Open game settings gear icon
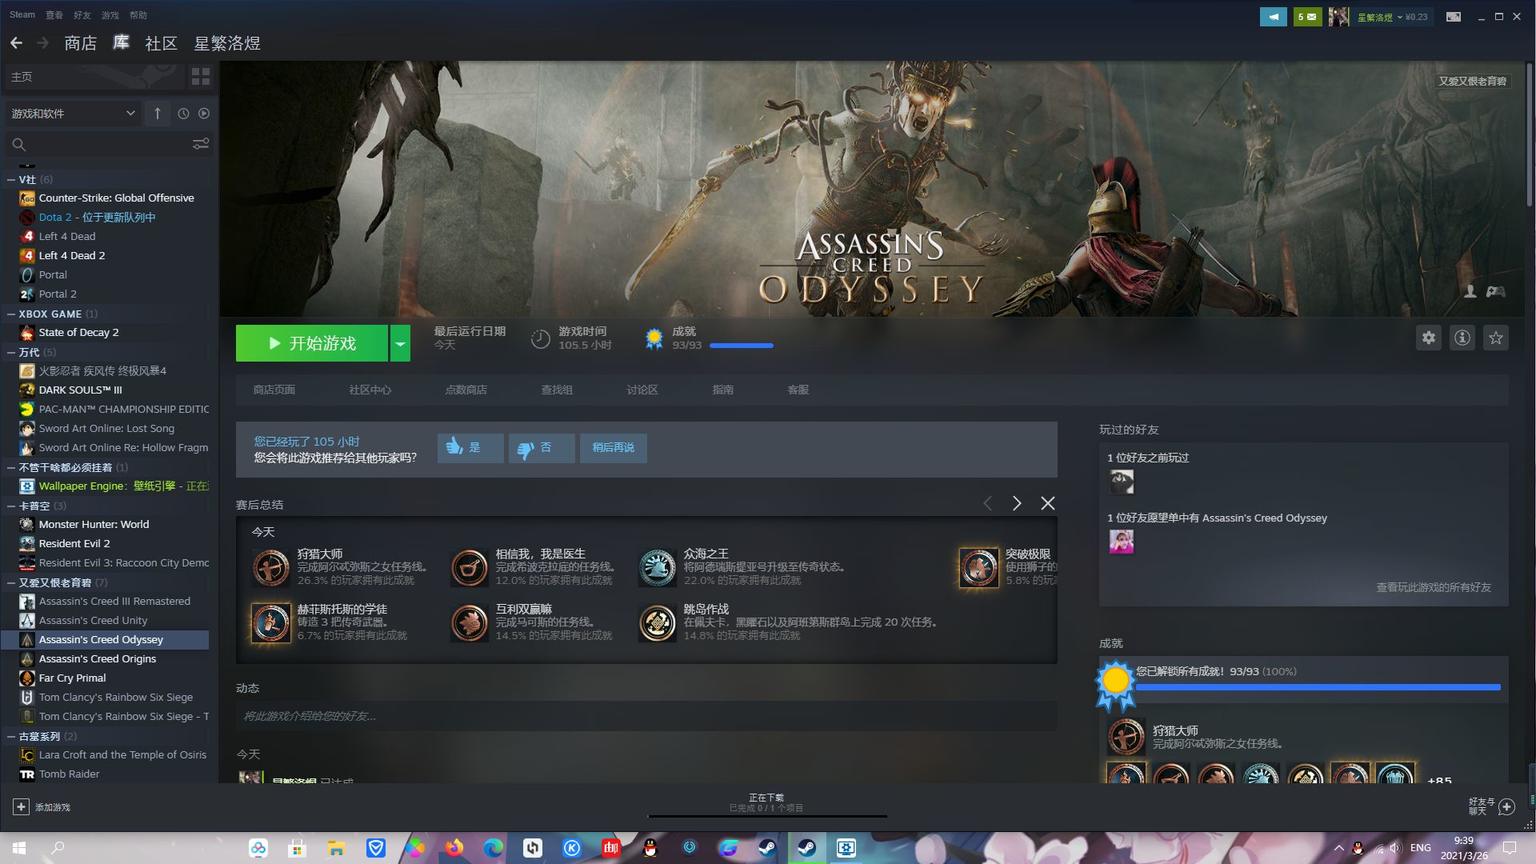The height and width of the screenshot is (864, 1536). (x=1428, y=338)
